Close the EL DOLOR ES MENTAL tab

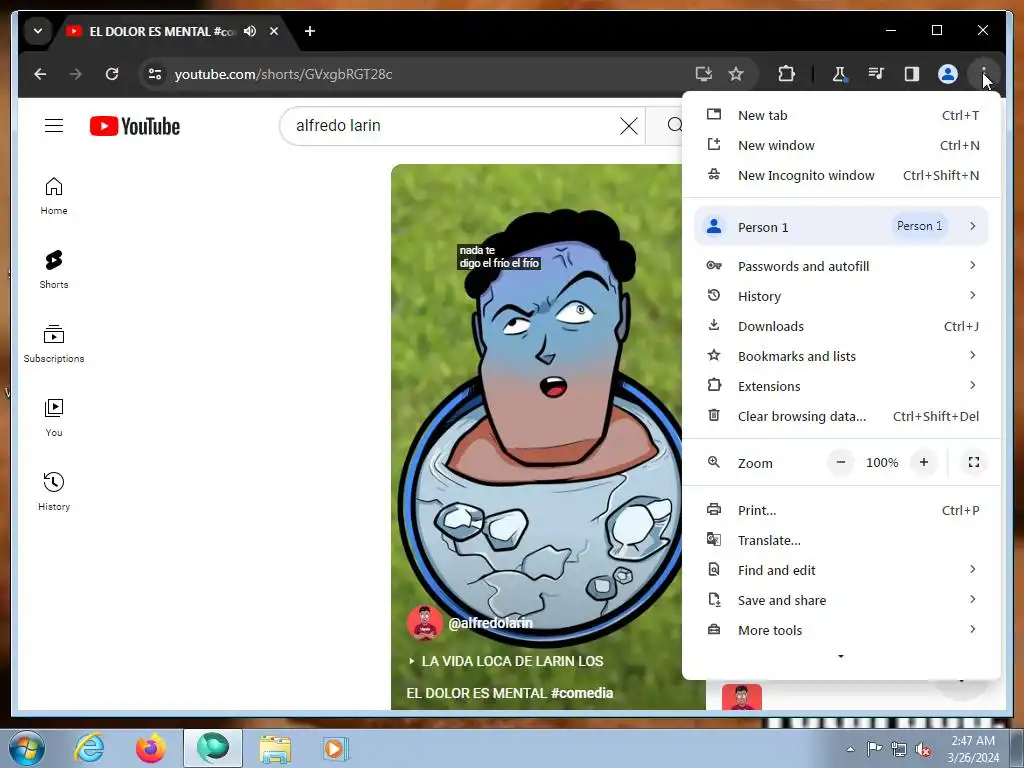click(x=274, y=31)
